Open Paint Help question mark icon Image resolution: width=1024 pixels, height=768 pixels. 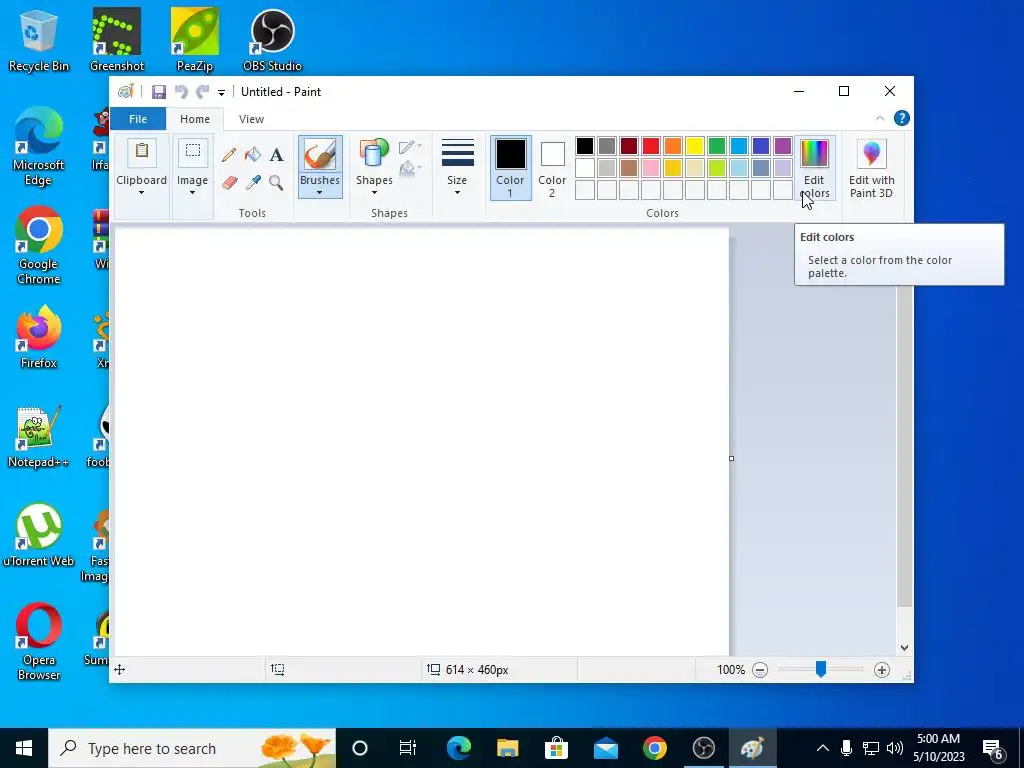[x=901, y=118]
